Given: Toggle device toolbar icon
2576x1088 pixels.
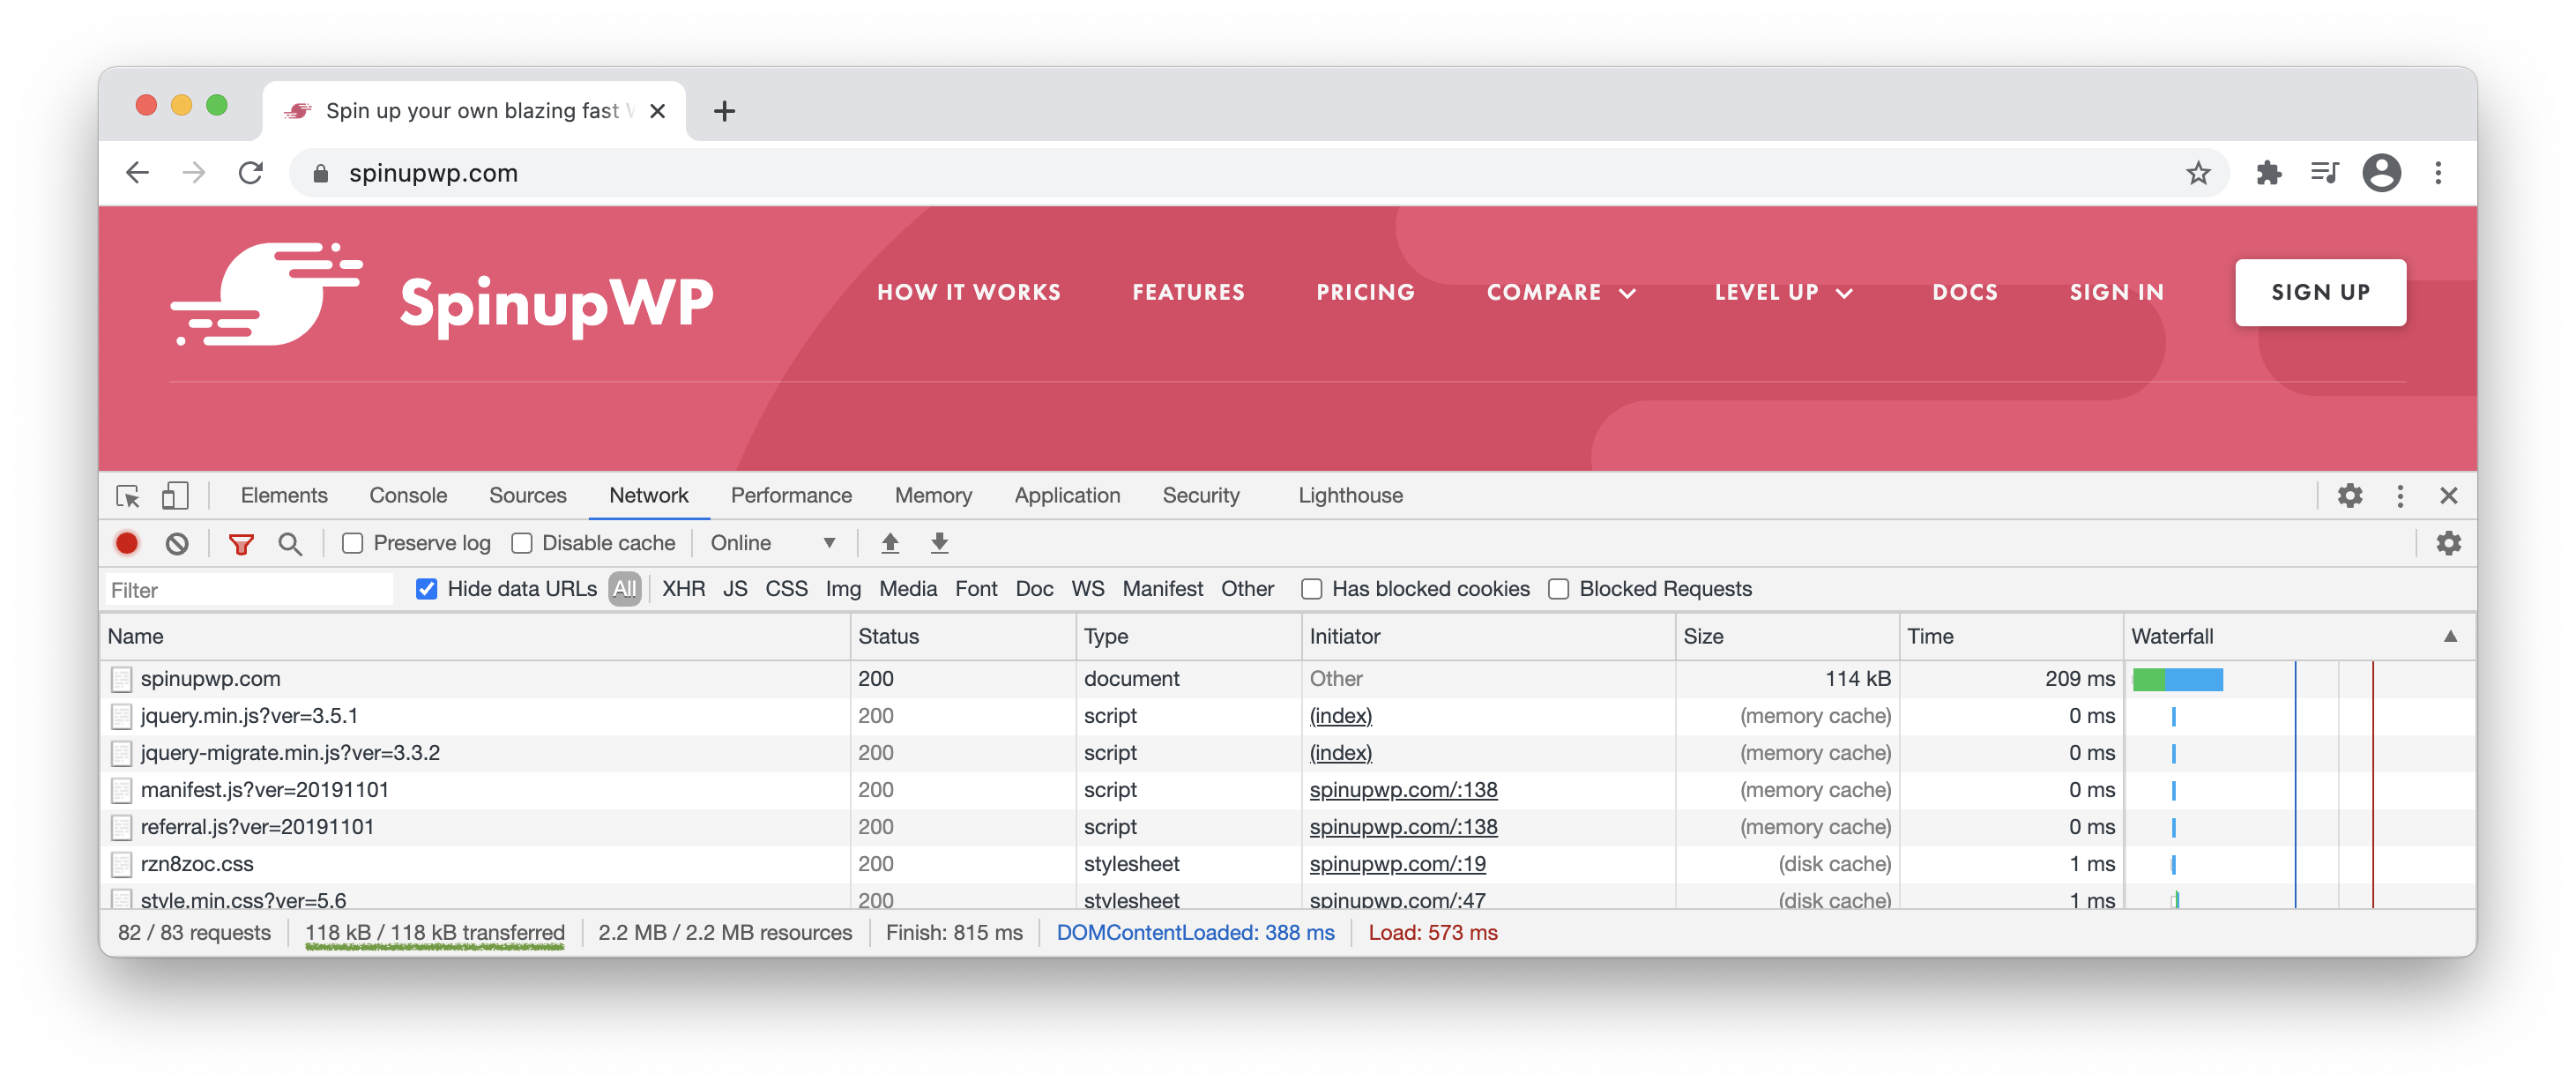Looking at the screenshot, I should click(175, 495).
